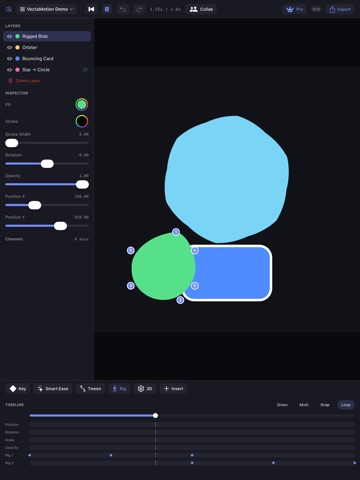Open the black Stroke color swatch

pyautogui.click(x=82, y=121)
